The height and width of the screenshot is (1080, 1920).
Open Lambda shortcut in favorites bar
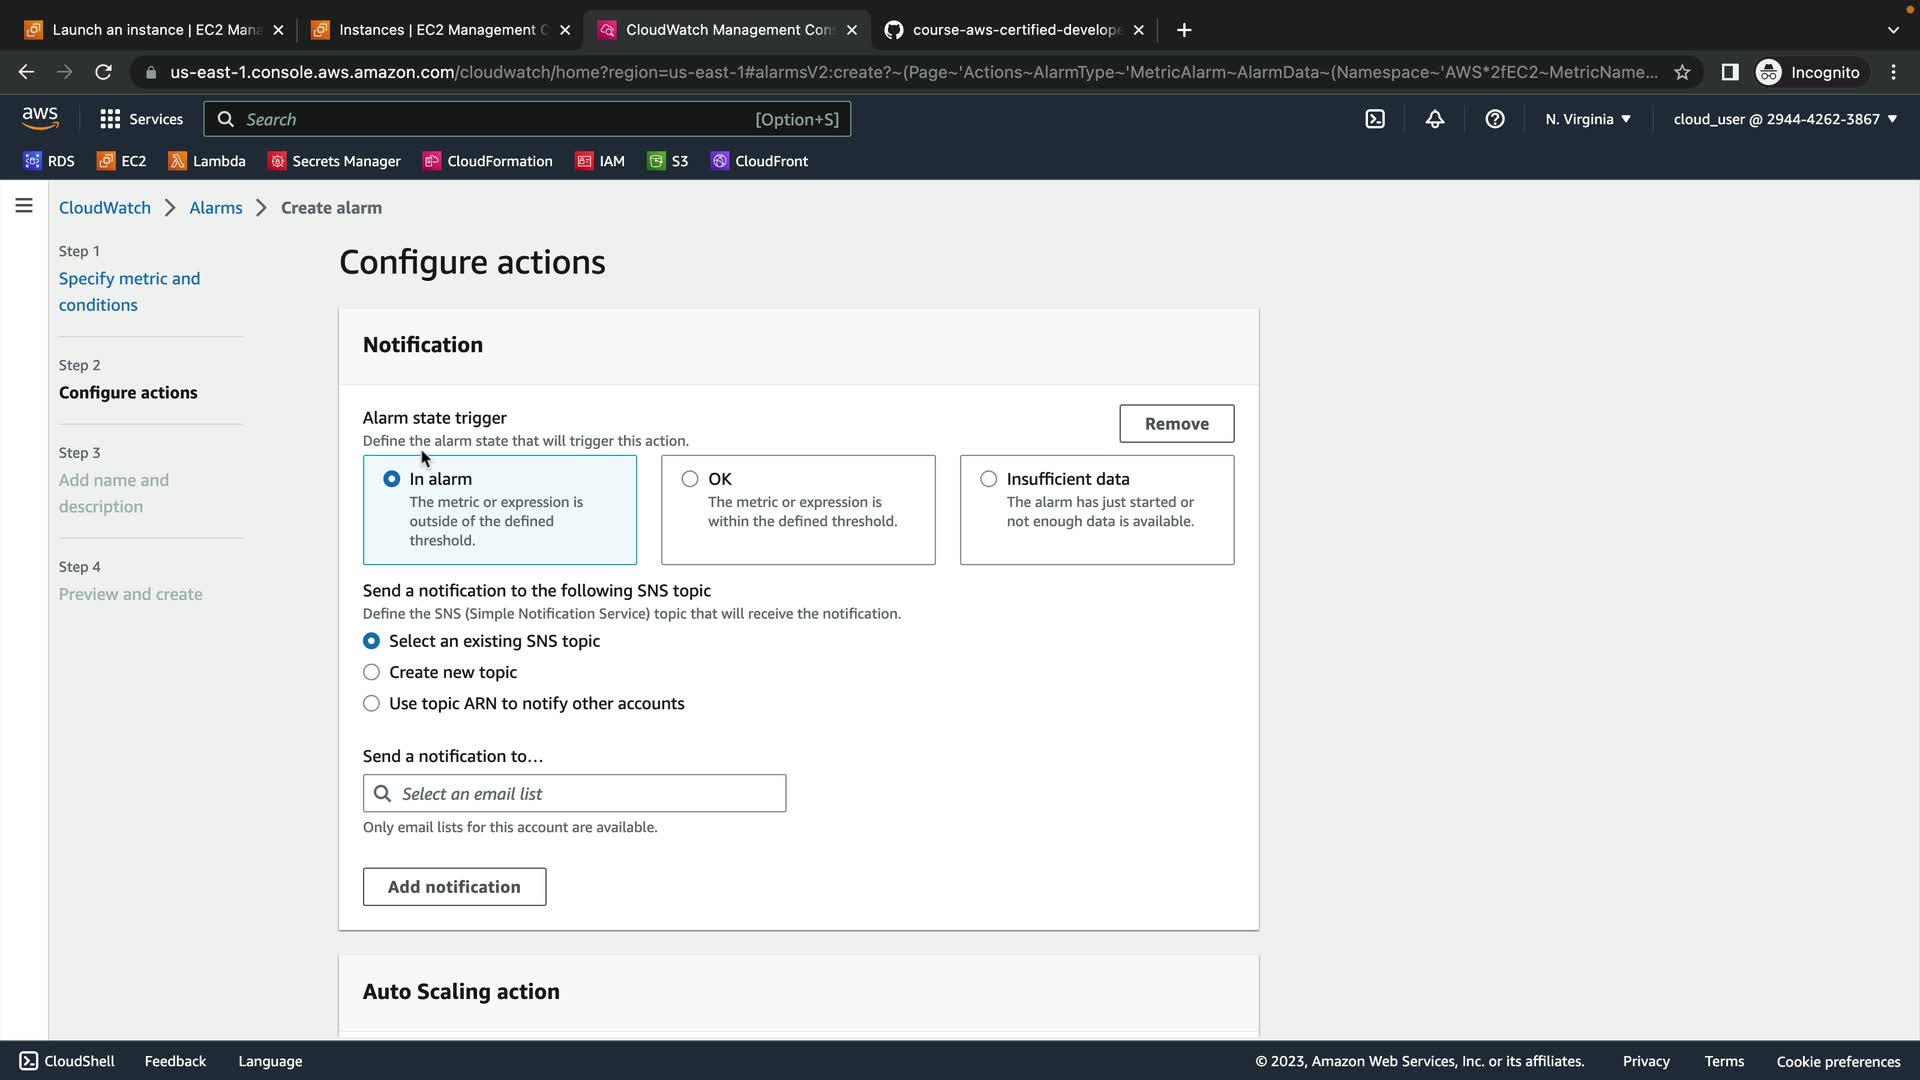pyautogui.click(x=207, y=161)
